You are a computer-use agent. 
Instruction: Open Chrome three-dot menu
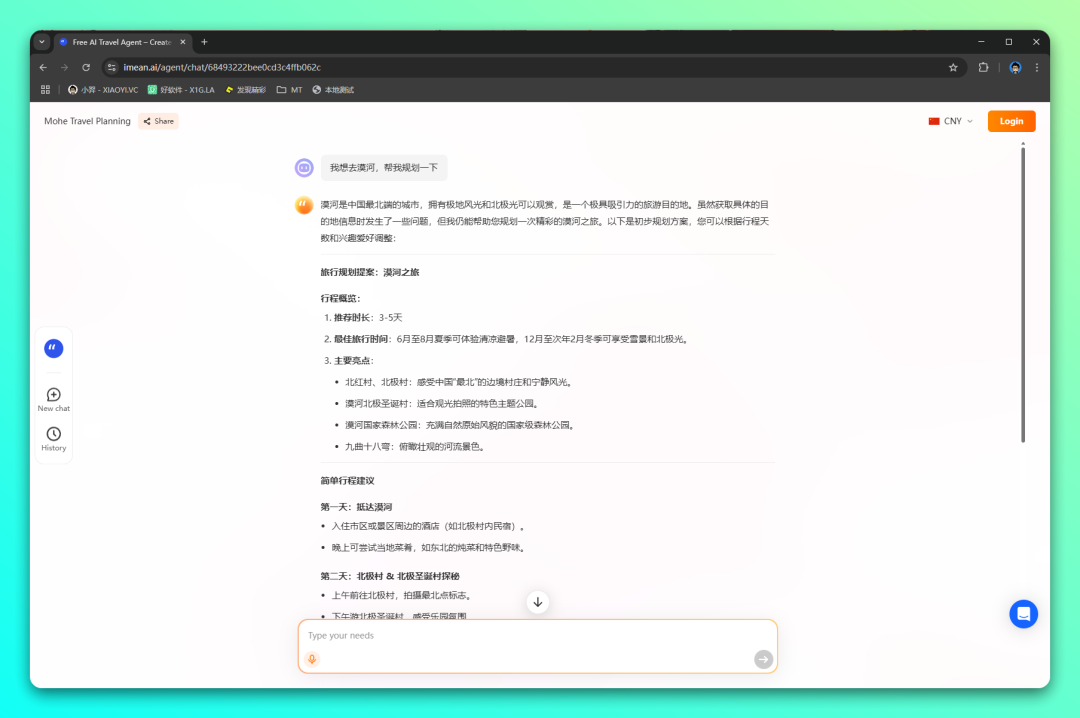coord(1037,67)
